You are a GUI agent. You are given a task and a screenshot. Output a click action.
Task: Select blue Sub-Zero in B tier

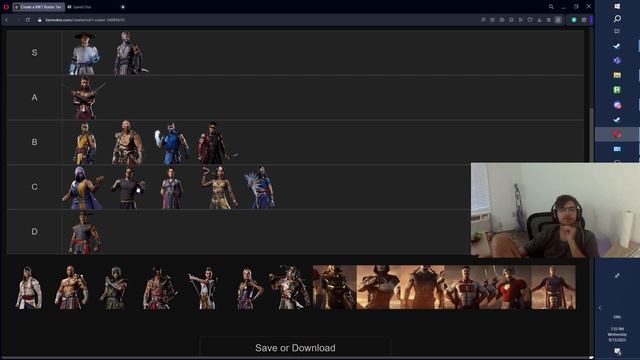pos(172,143)
